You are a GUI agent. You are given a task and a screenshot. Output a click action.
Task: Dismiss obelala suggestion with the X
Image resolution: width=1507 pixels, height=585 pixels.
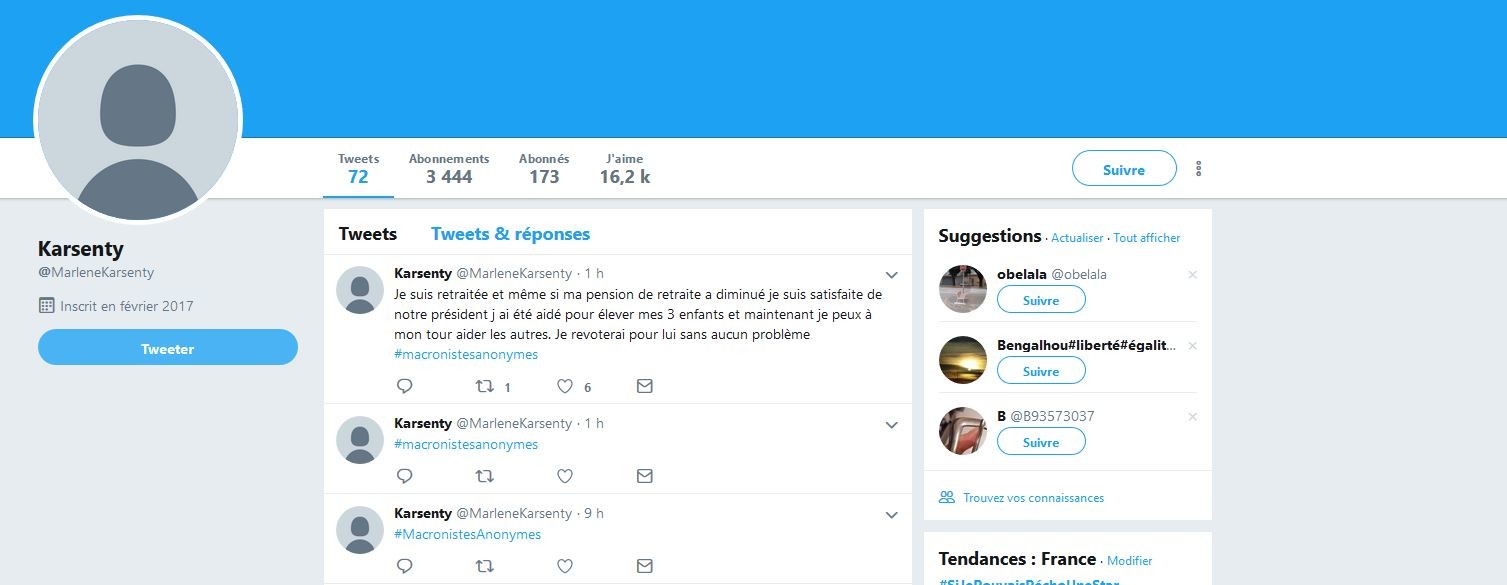tap(1192, 275)
